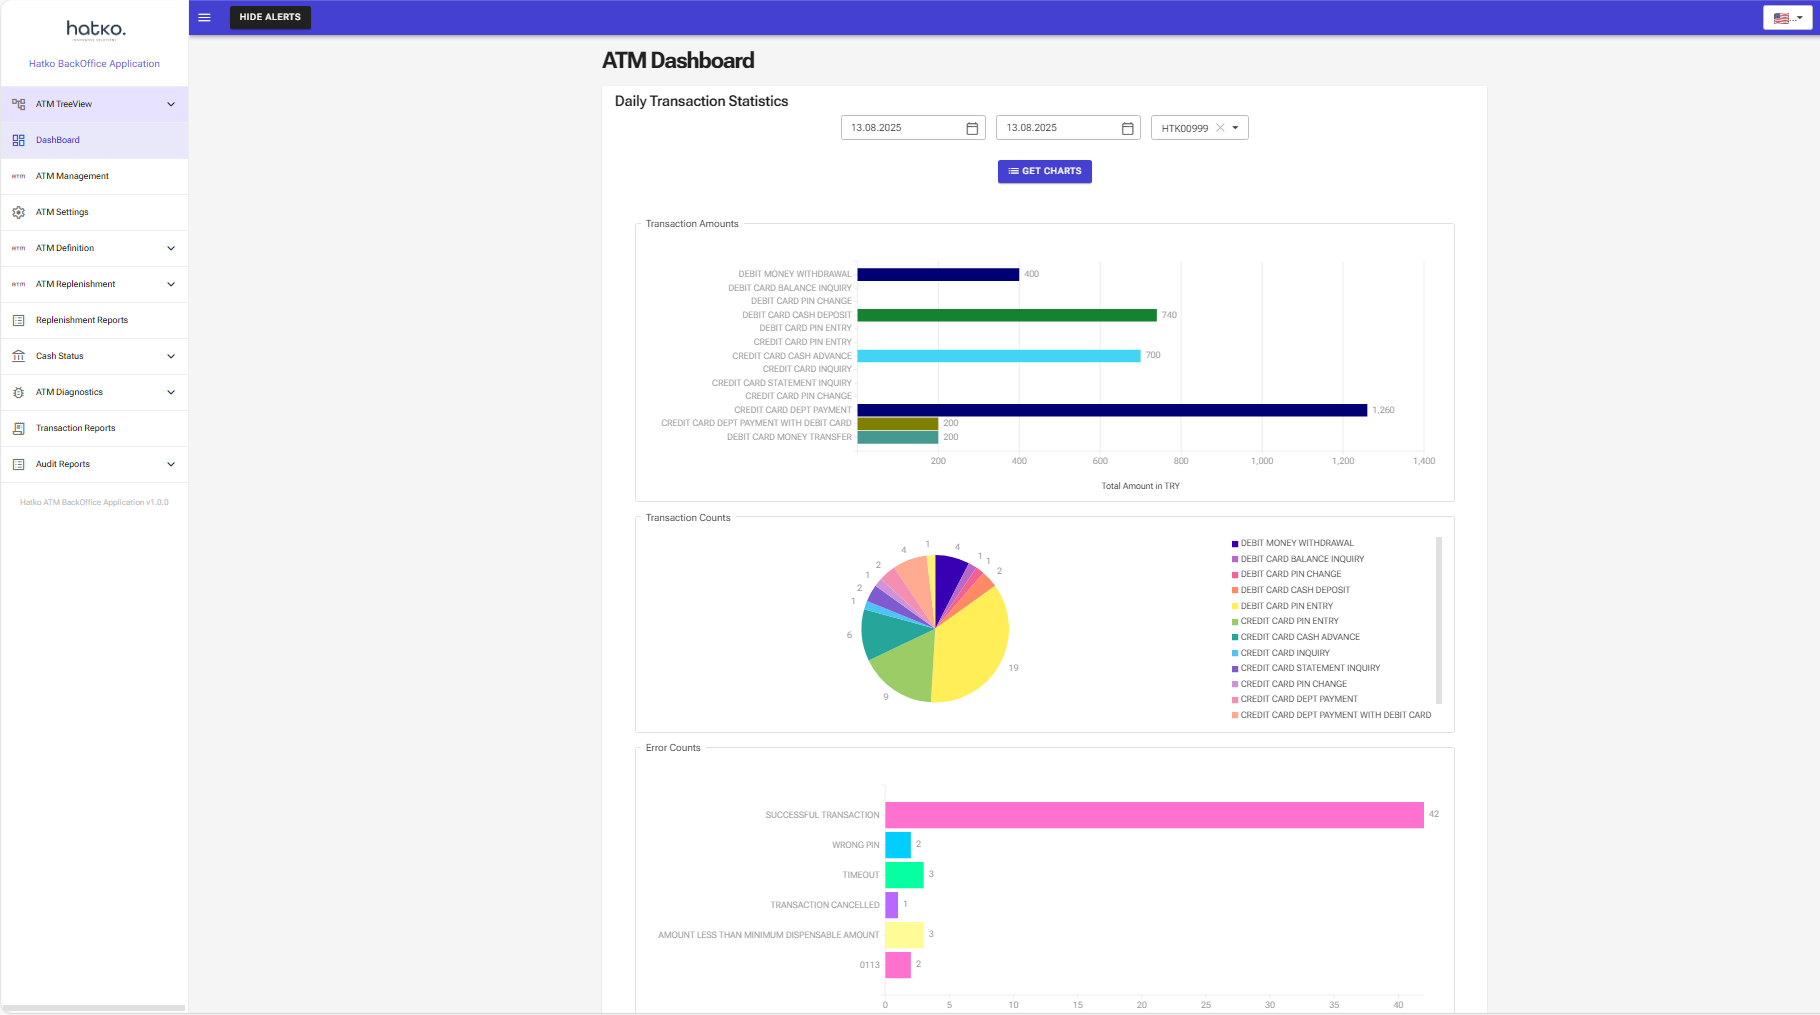Click the hamburger menu icon in top bar
The image size is (1820, 1015).
pos(204,17)
